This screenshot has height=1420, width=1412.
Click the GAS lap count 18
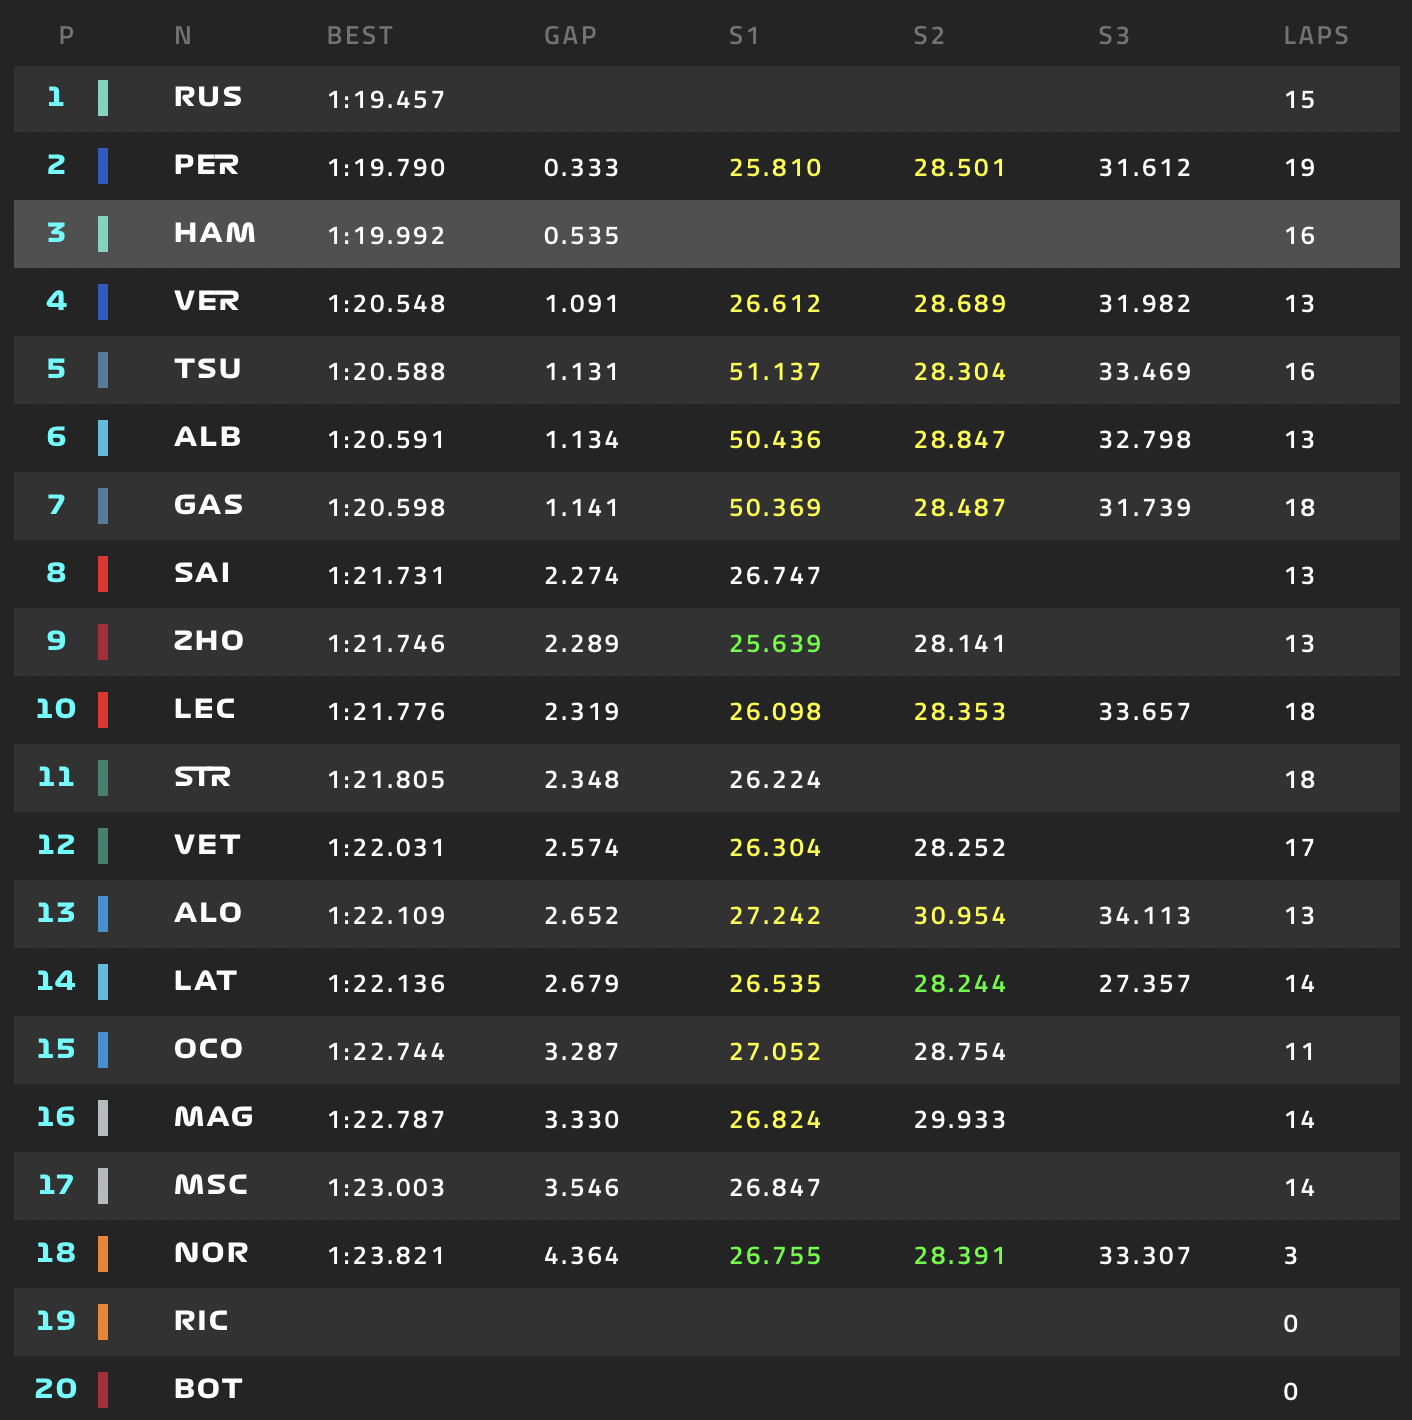click(x=1299, y=508)
